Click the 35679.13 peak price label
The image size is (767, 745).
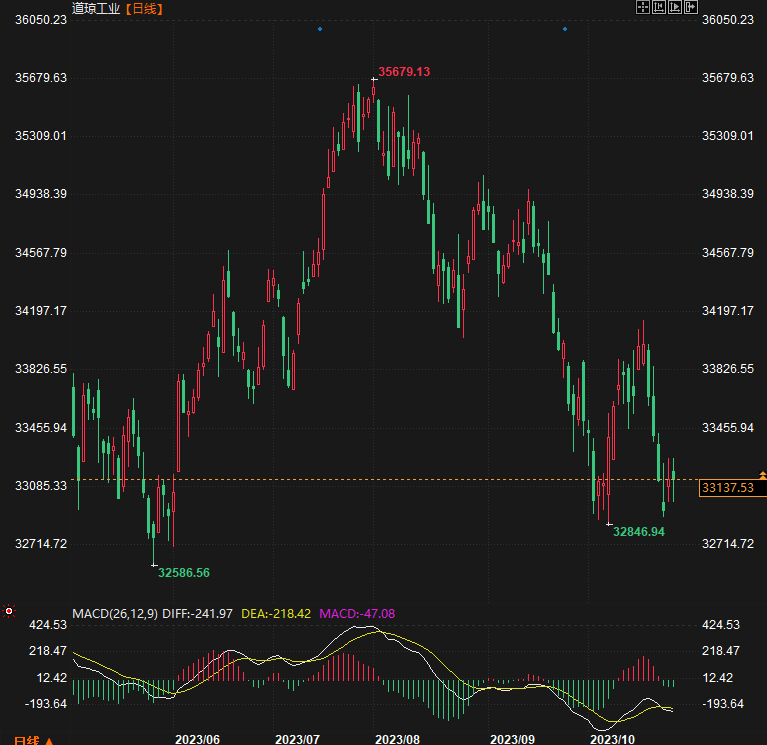pyautogui.click(x=404, y=72)
